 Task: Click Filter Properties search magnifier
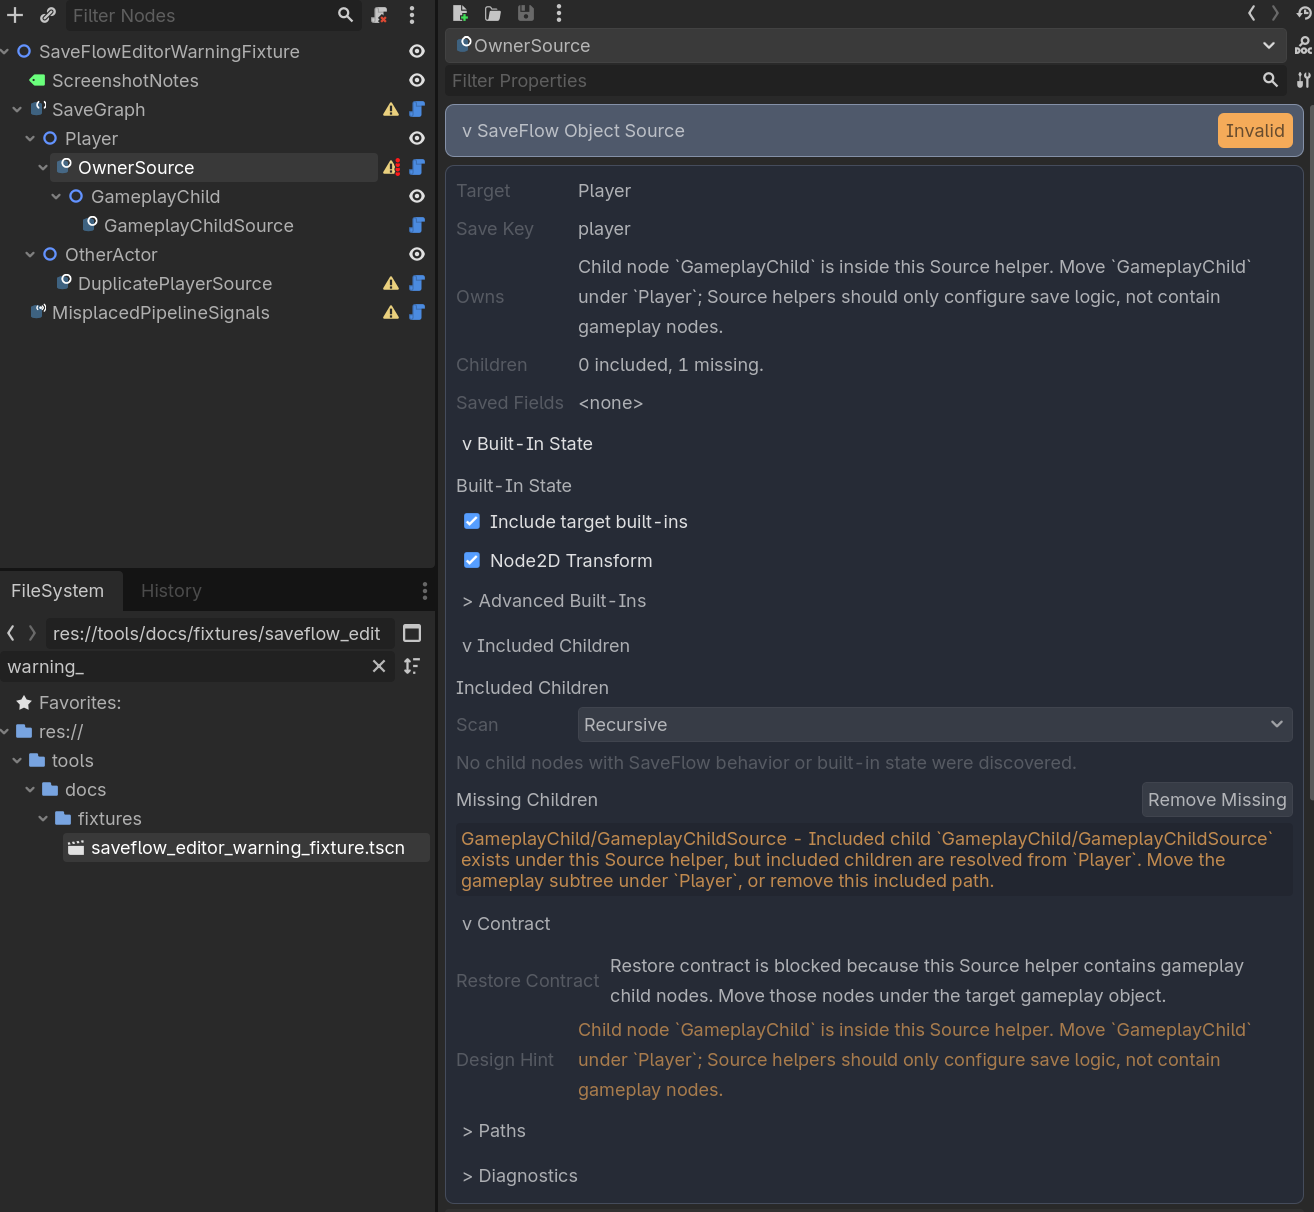(x=1270, y=80)
